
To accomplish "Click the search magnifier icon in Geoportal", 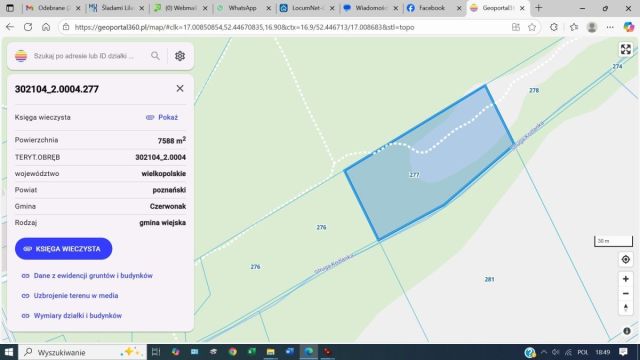I will pos(155,56).
